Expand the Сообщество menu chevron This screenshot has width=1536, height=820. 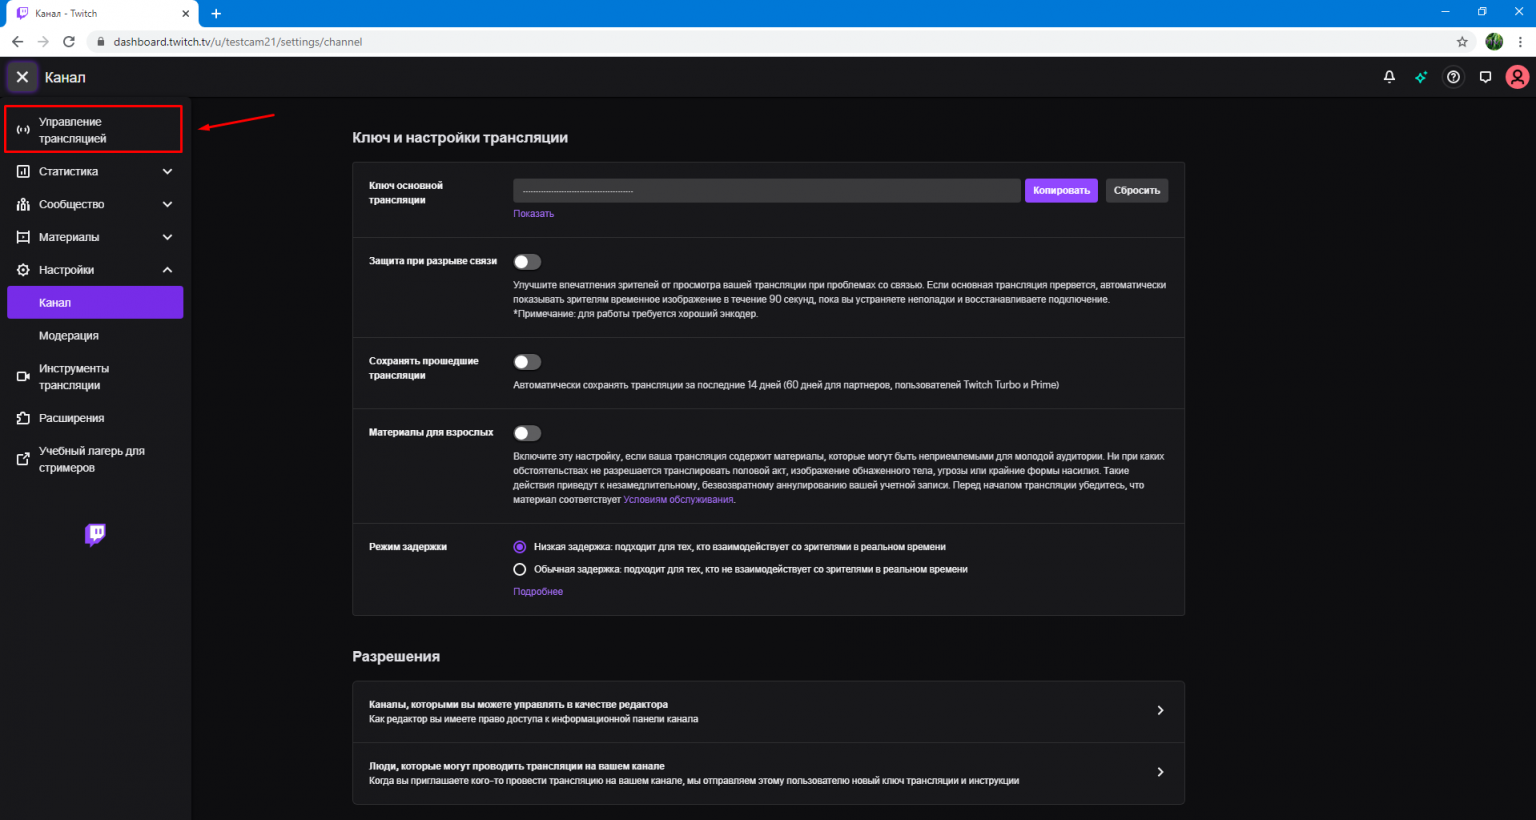pos(167,204)
